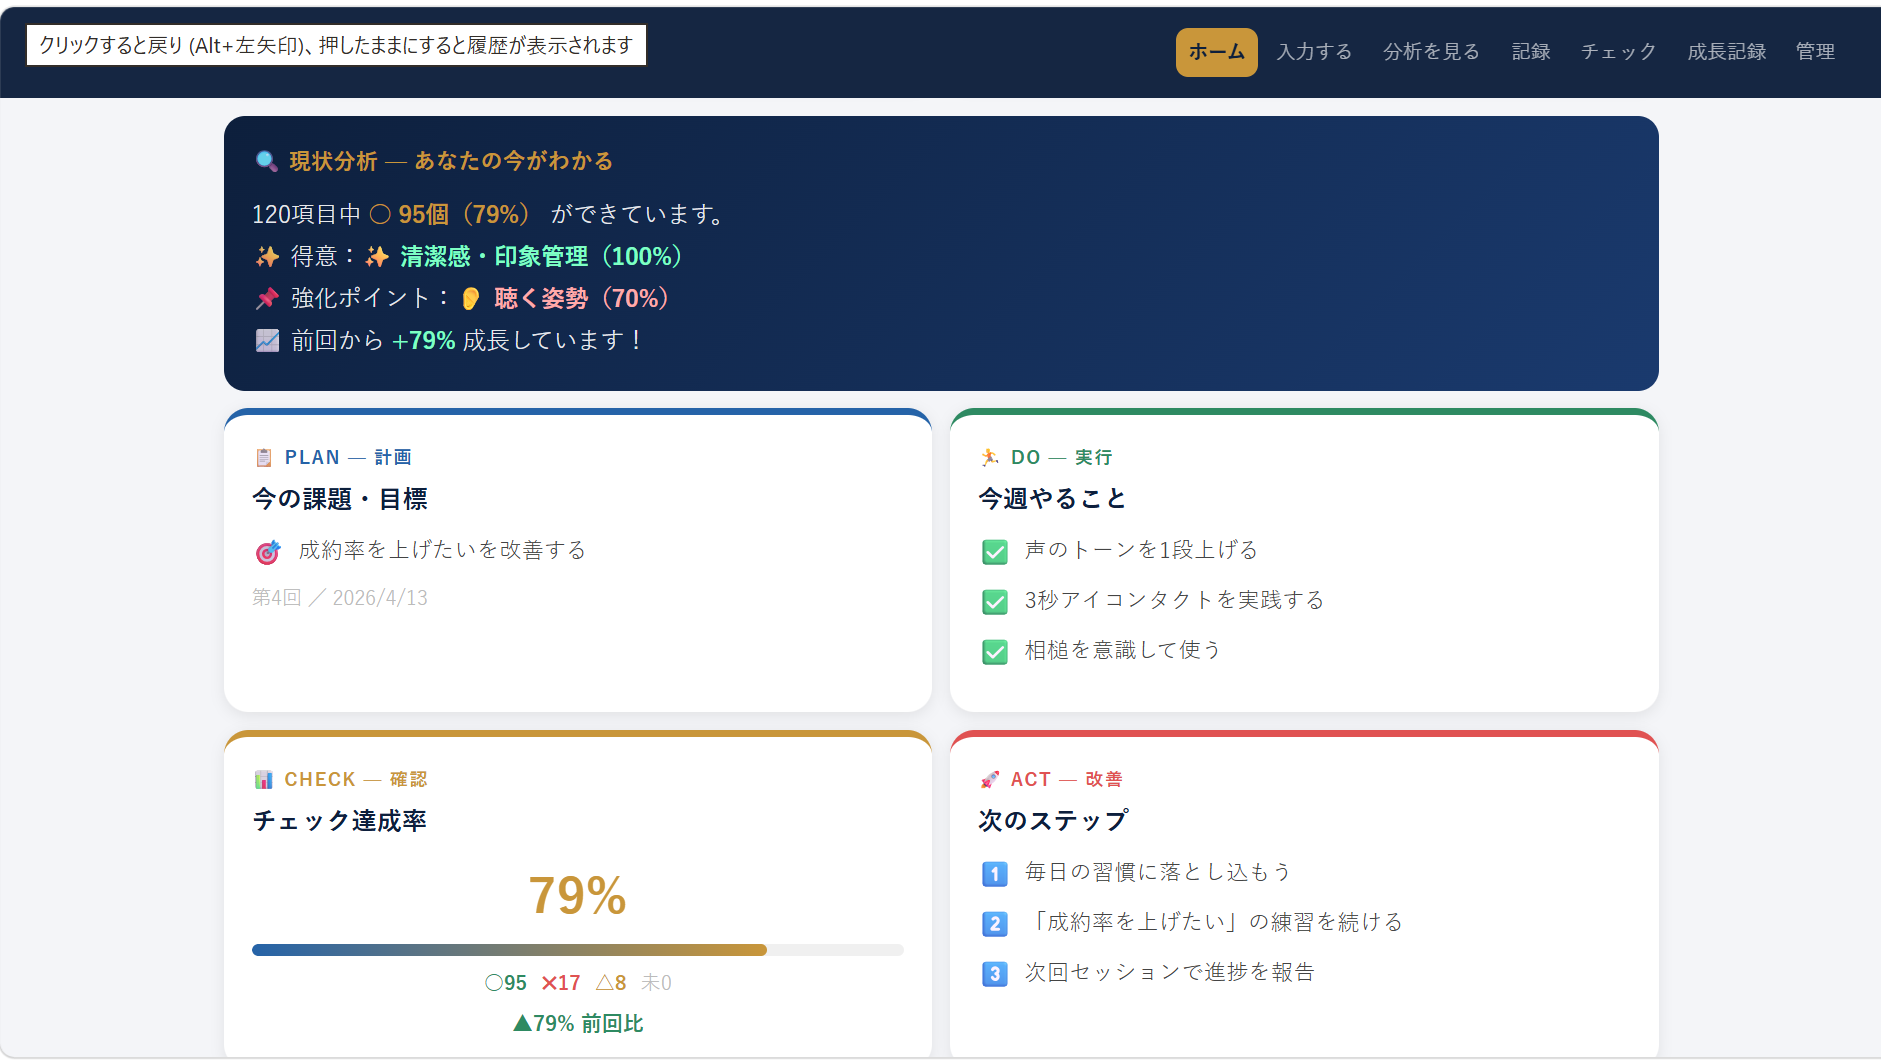1881x1060 pixels.
Task: Click the clipboard icon next to PLAN
Action: coord(264,457)
